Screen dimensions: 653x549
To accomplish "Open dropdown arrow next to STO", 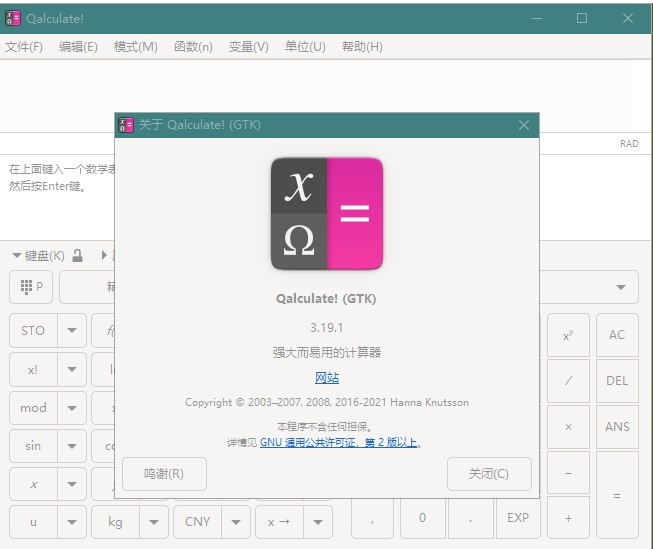I will point(72,331).
